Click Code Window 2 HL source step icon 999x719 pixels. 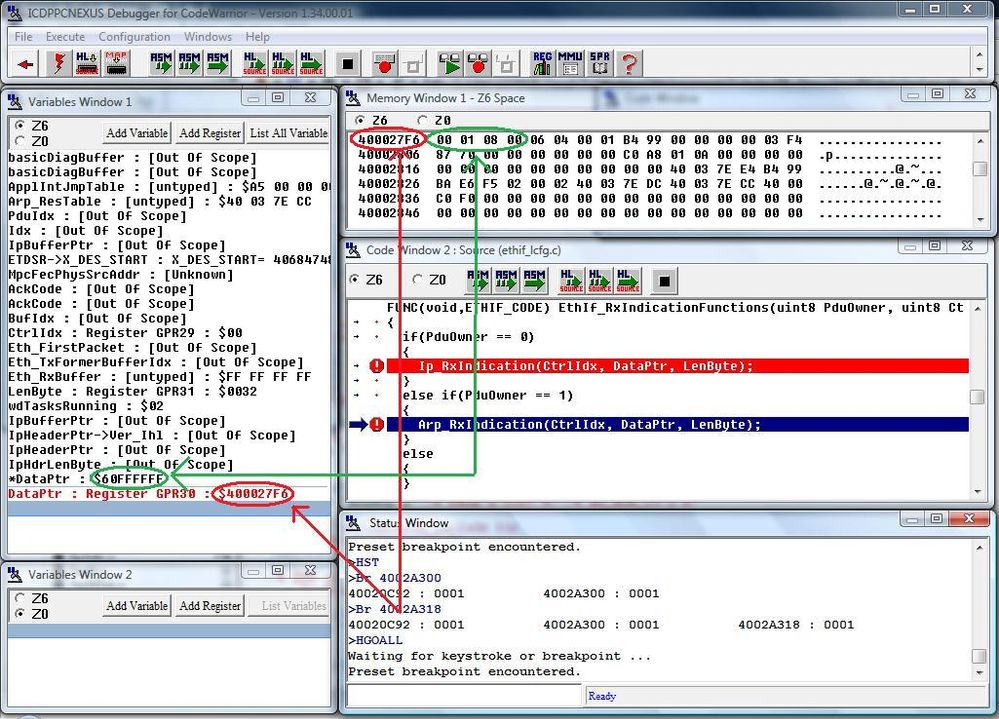pos(571,280)
